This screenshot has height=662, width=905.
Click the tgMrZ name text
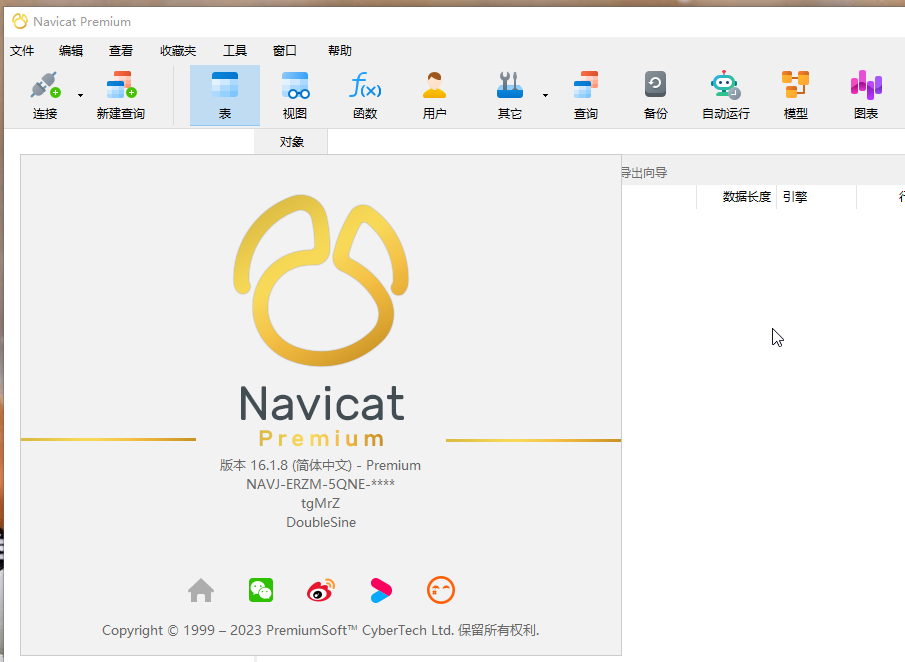pos(320,503)
